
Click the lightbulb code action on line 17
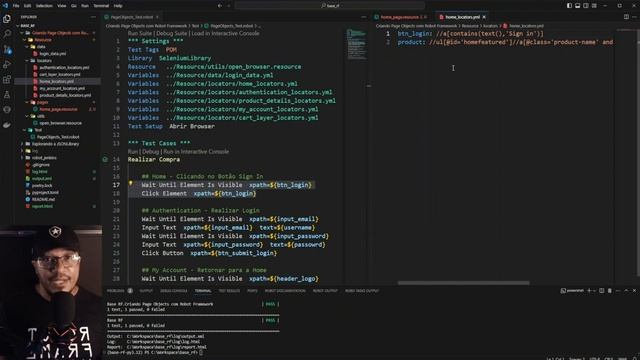coord(131,184)
